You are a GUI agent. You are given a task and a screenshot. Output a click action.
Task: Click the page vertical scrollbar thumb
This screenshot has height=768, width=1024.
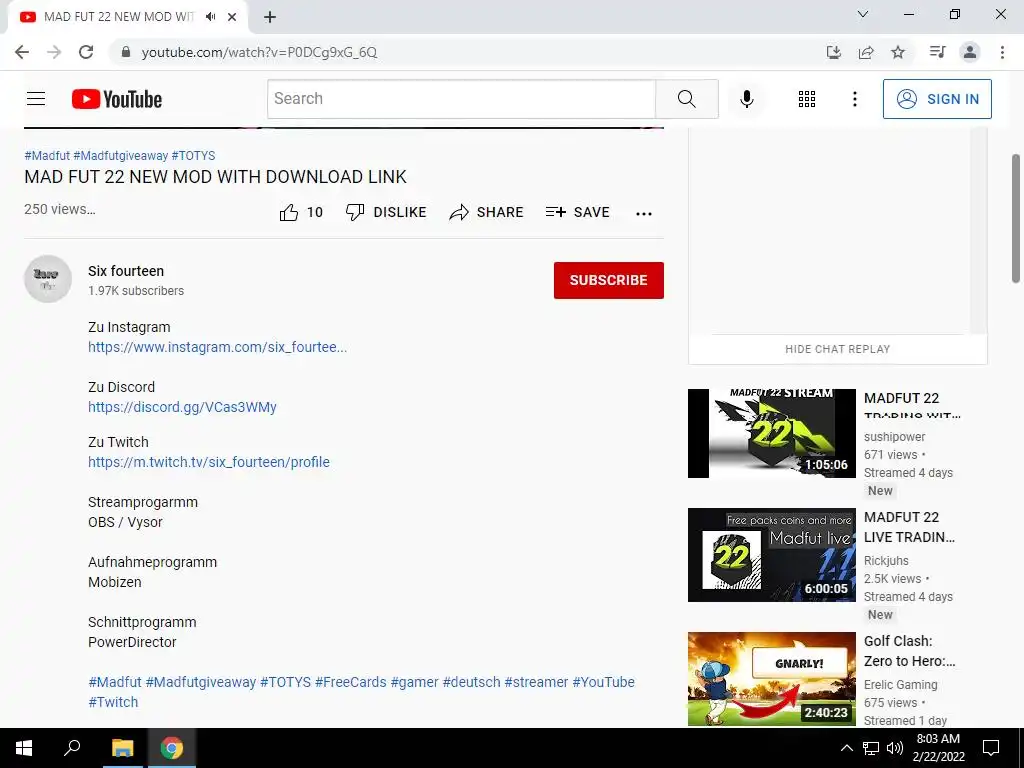(x=1016, y=219)
